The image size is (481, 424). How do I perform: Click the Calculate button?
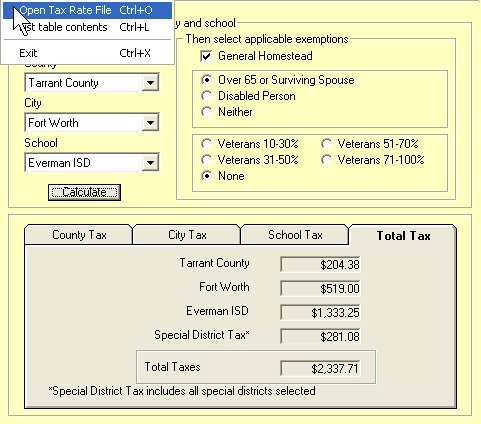[84, 192]
